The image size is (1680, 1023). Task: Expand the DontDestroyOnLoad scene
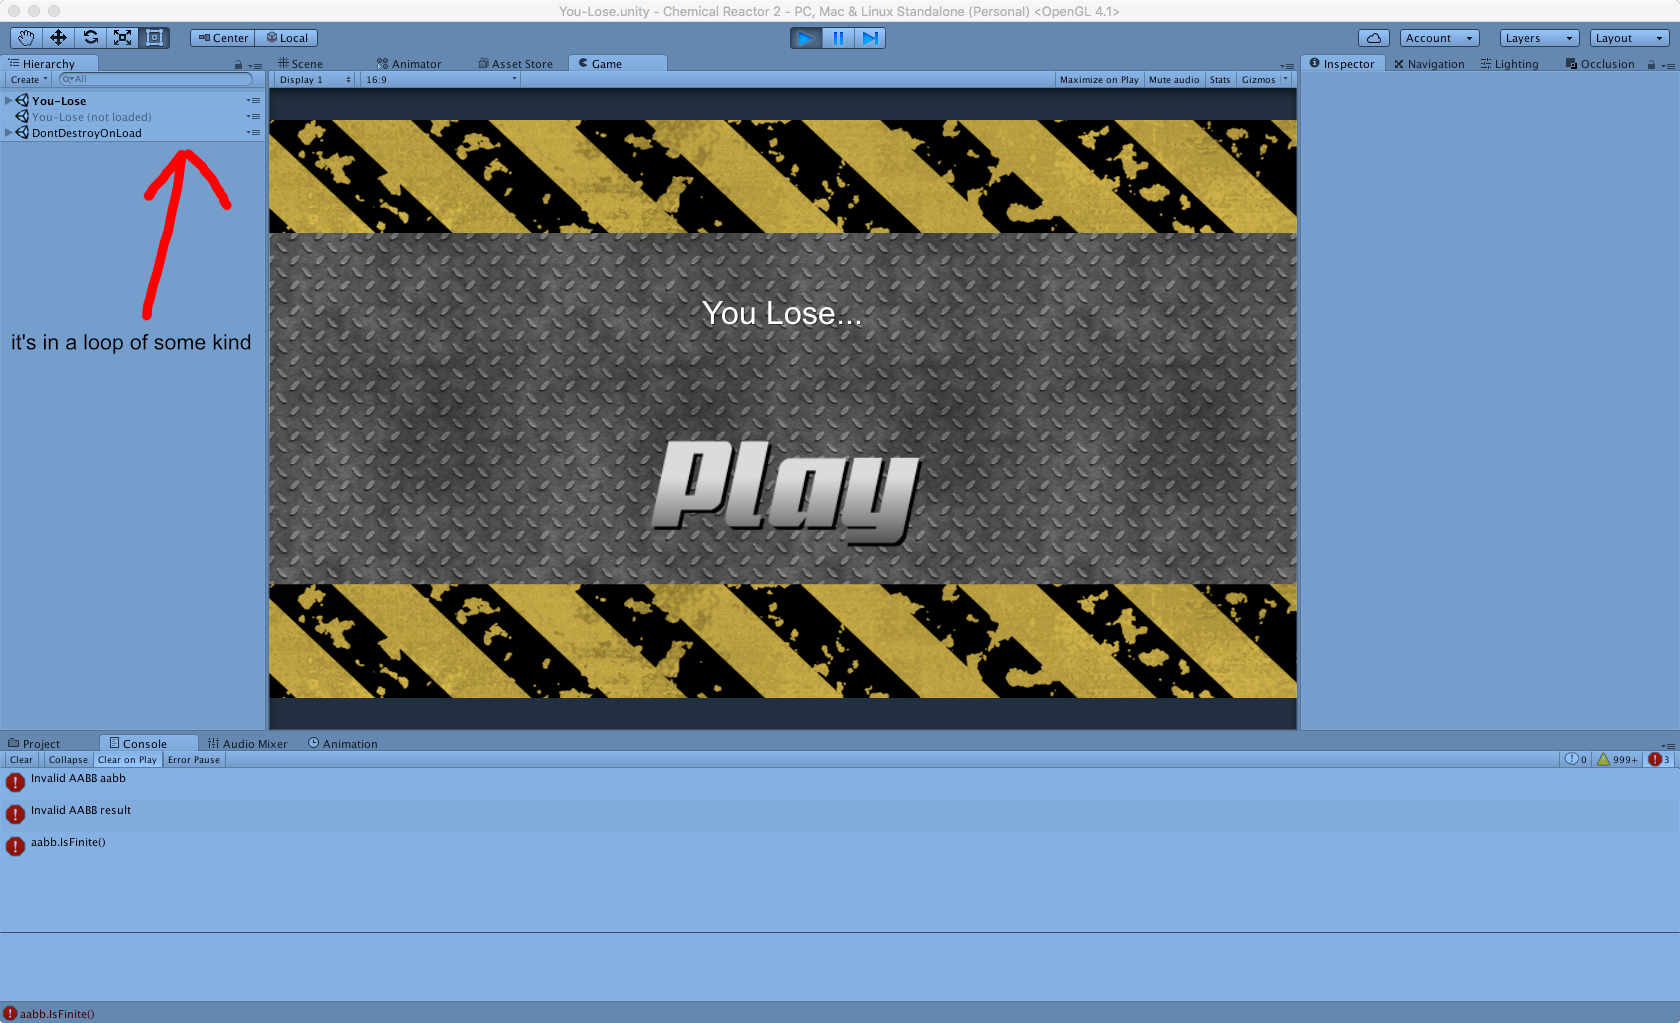click(x=9, y=132)
